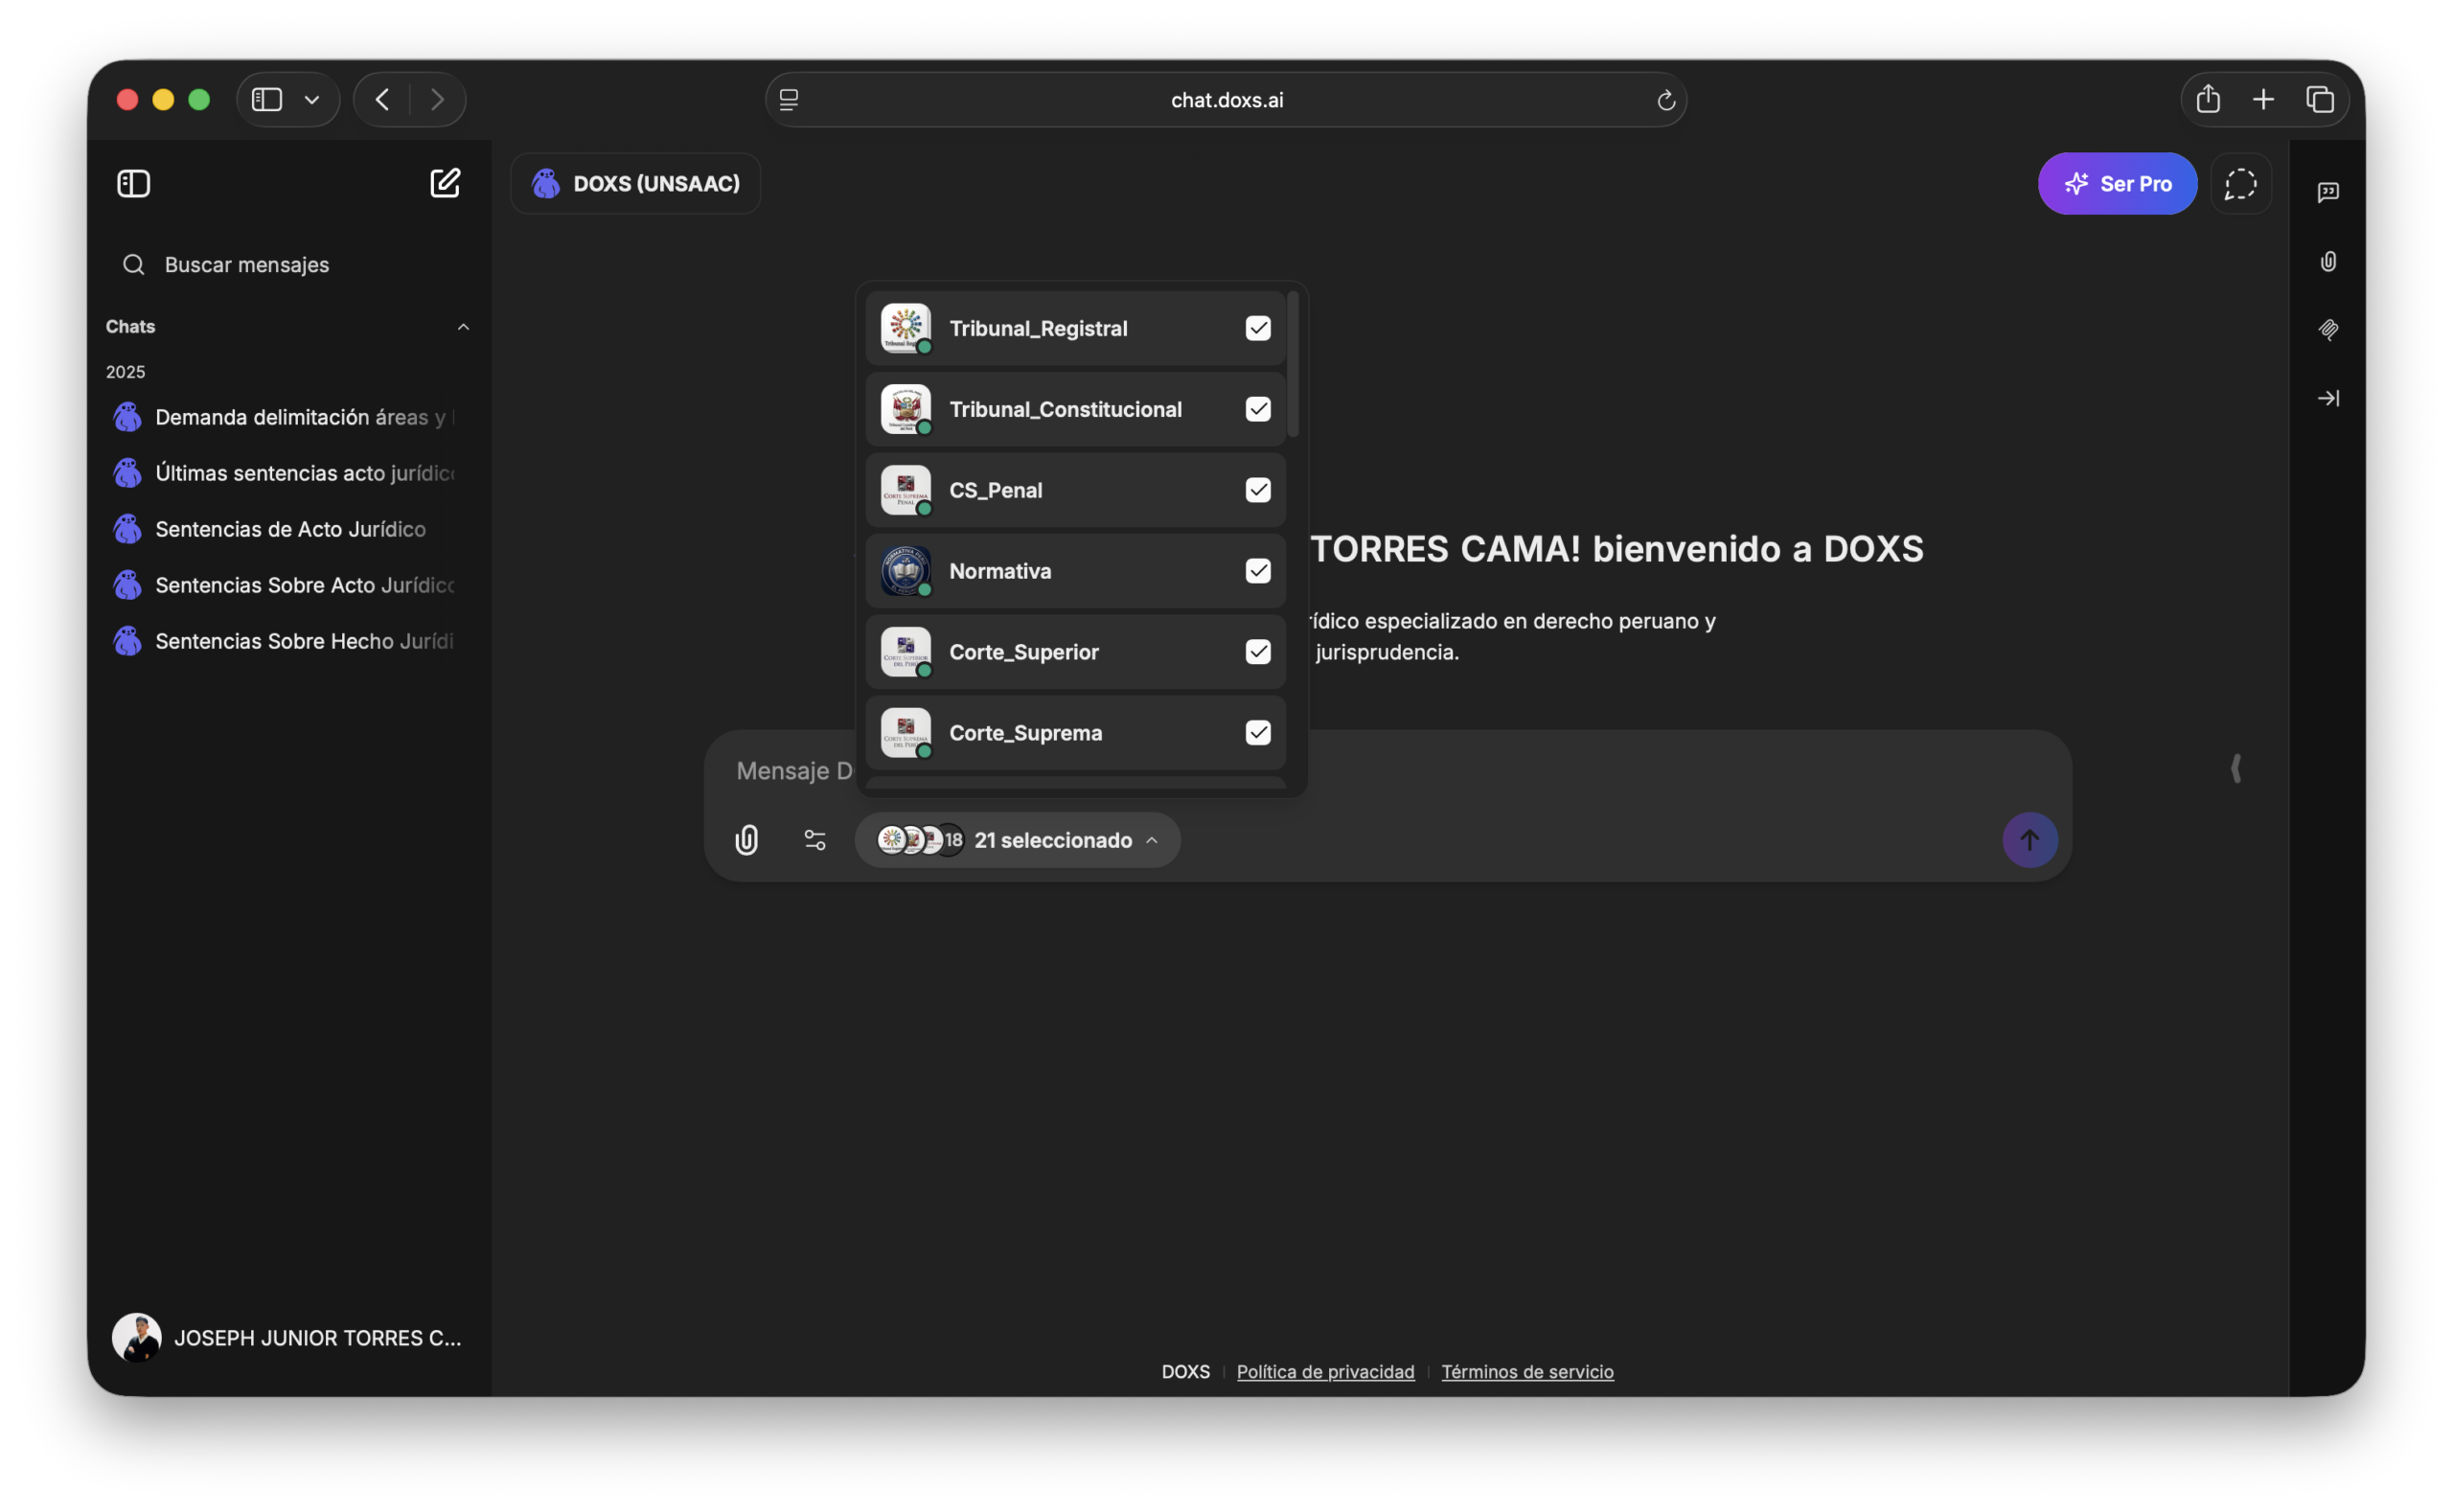
Task: Show Safari tab overview
Action: pyautogui.click(x=2320, y=99)
